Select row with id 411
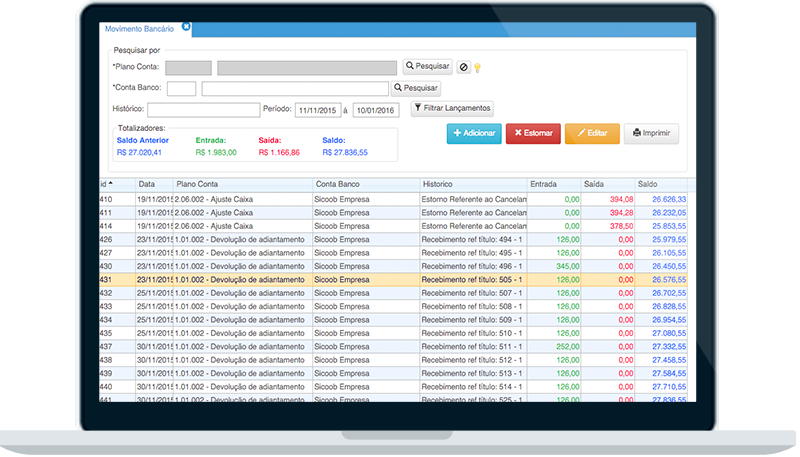The image size is (800, 457). point(393,213)
